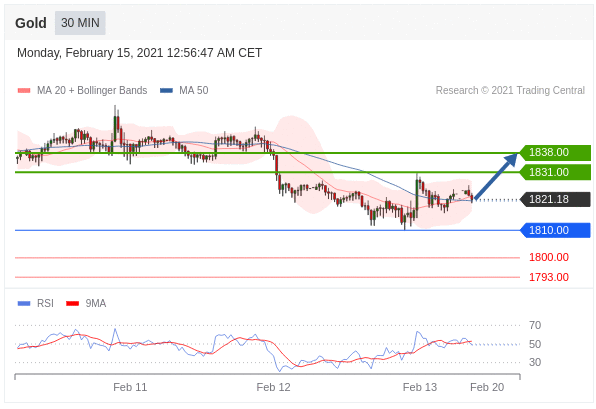Toggle MA 20 + Bollinger Bands legend swatch
596x409 pixels.
[24, 90]
